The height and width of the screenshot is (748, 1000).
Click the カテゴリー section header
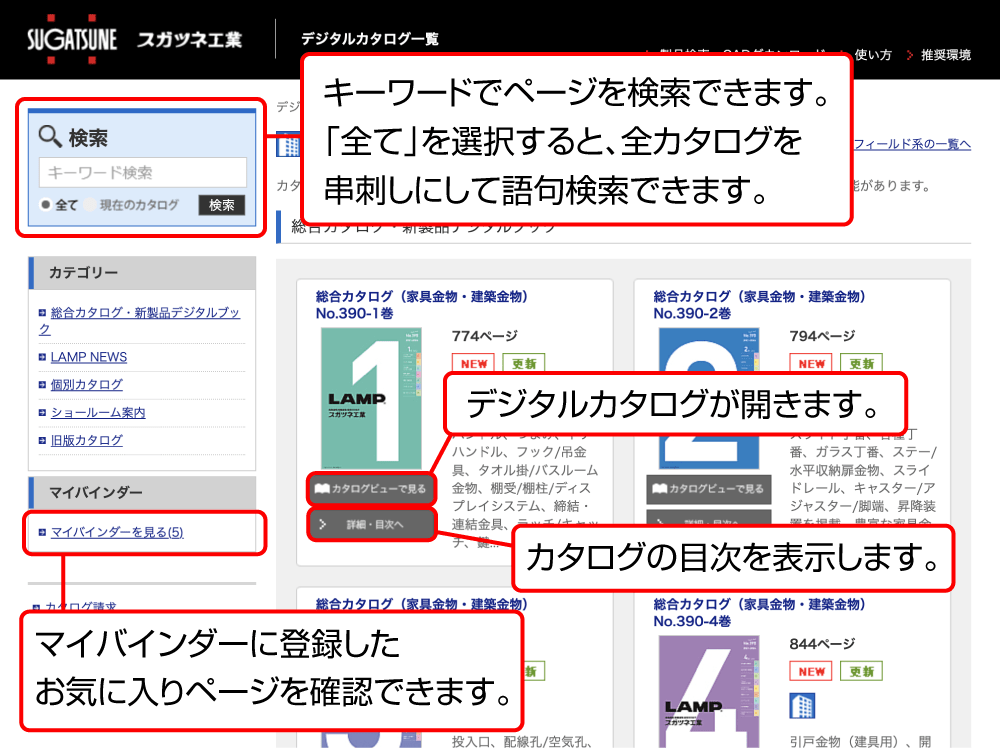coord(142,273)
